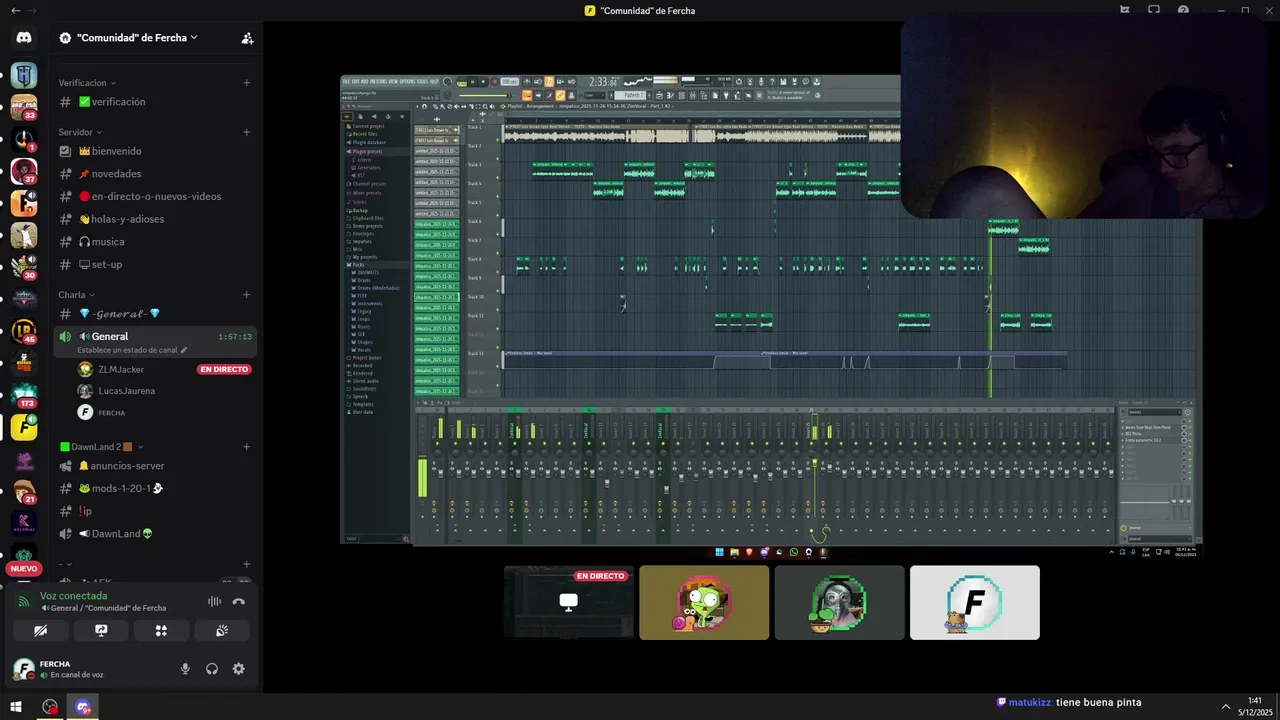
Task: Select the green alien avatar participant tile
Action: pyautogui.click(x=704, y=602)
